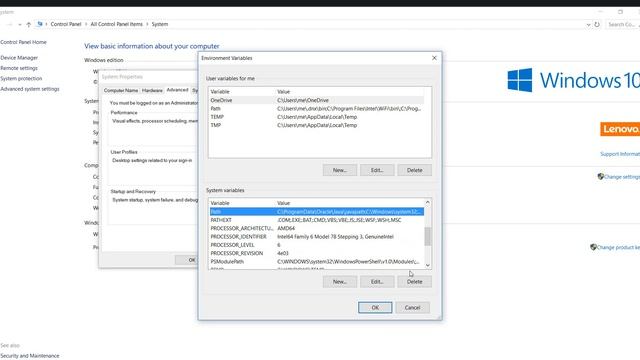Click New button under User variables

(x=340, y=170)
